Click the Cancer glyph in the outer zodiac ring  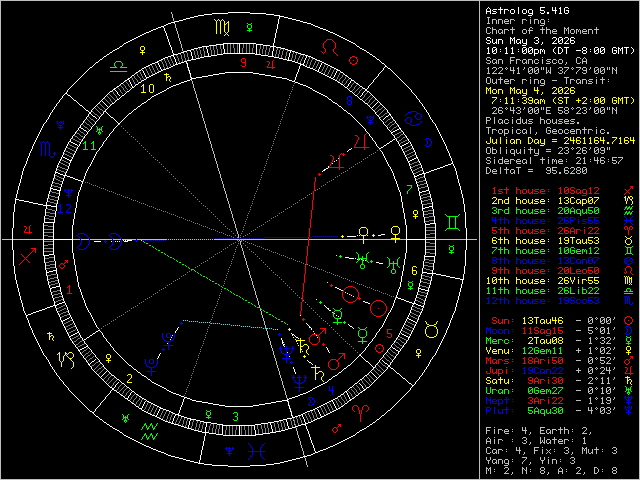(x=413, y=118)
